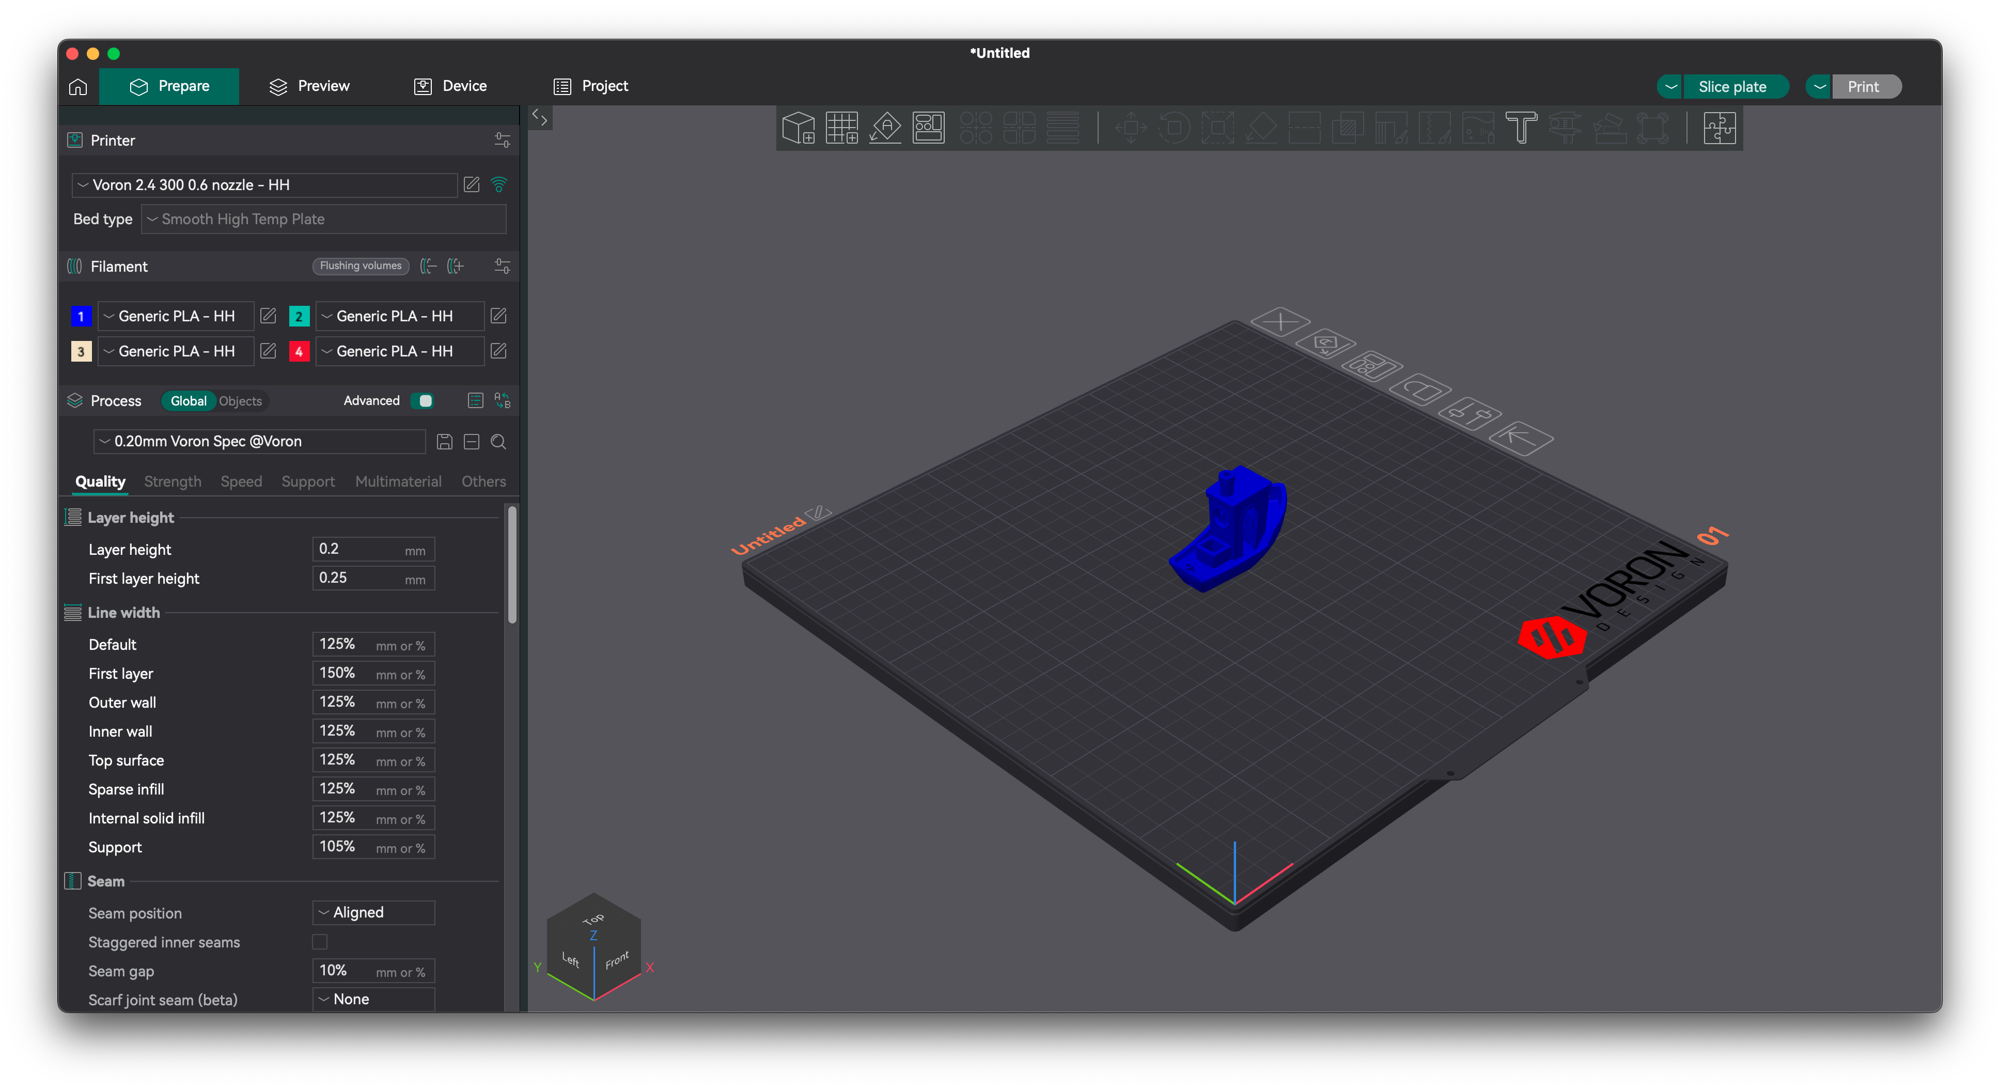Collapse the sidebar with arrow icon
The width and height of the screenshot is (2000, 1089).
pyautogui.click(x=539, y=117)
